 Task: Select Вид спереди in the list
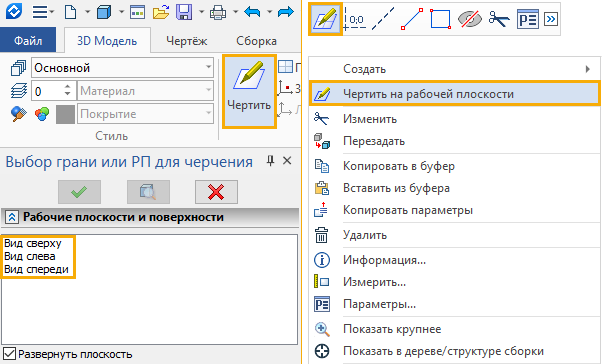pos(36,269)
